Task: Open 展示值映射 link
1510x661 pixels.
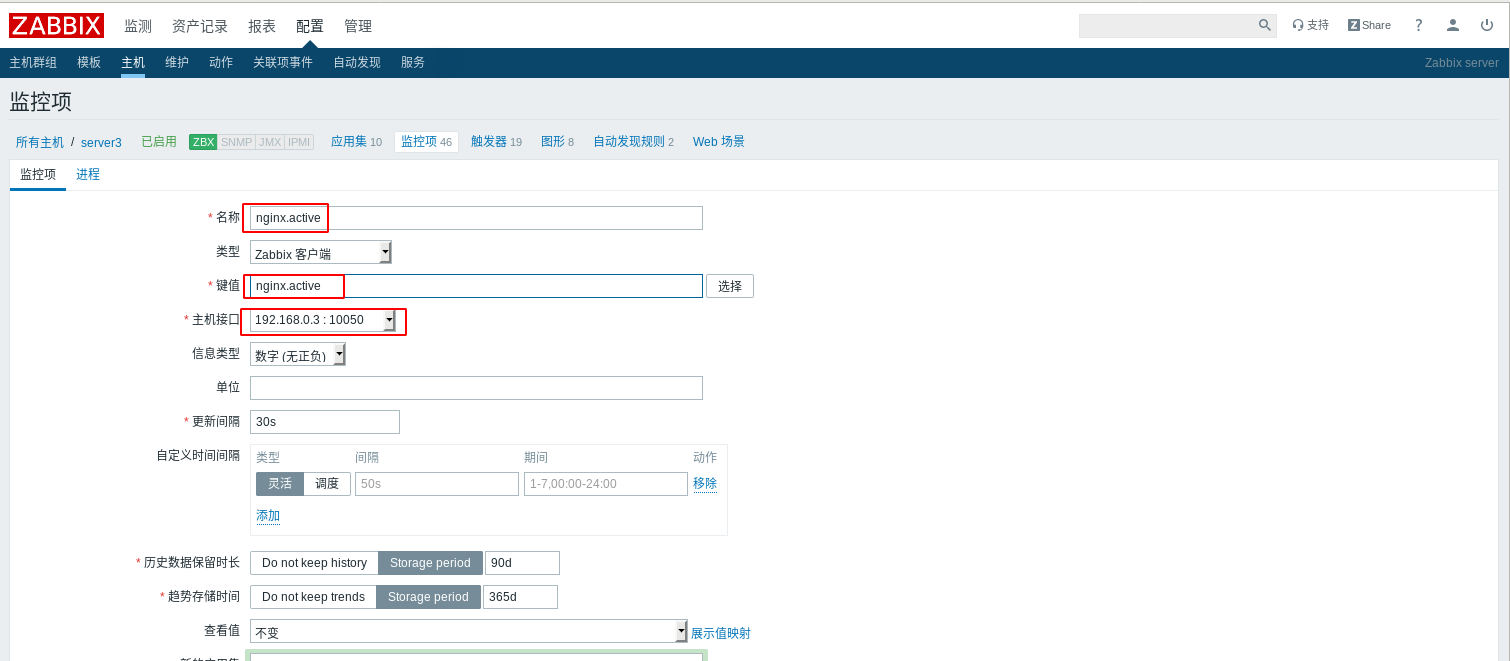Action: click(x=721, y=633)
